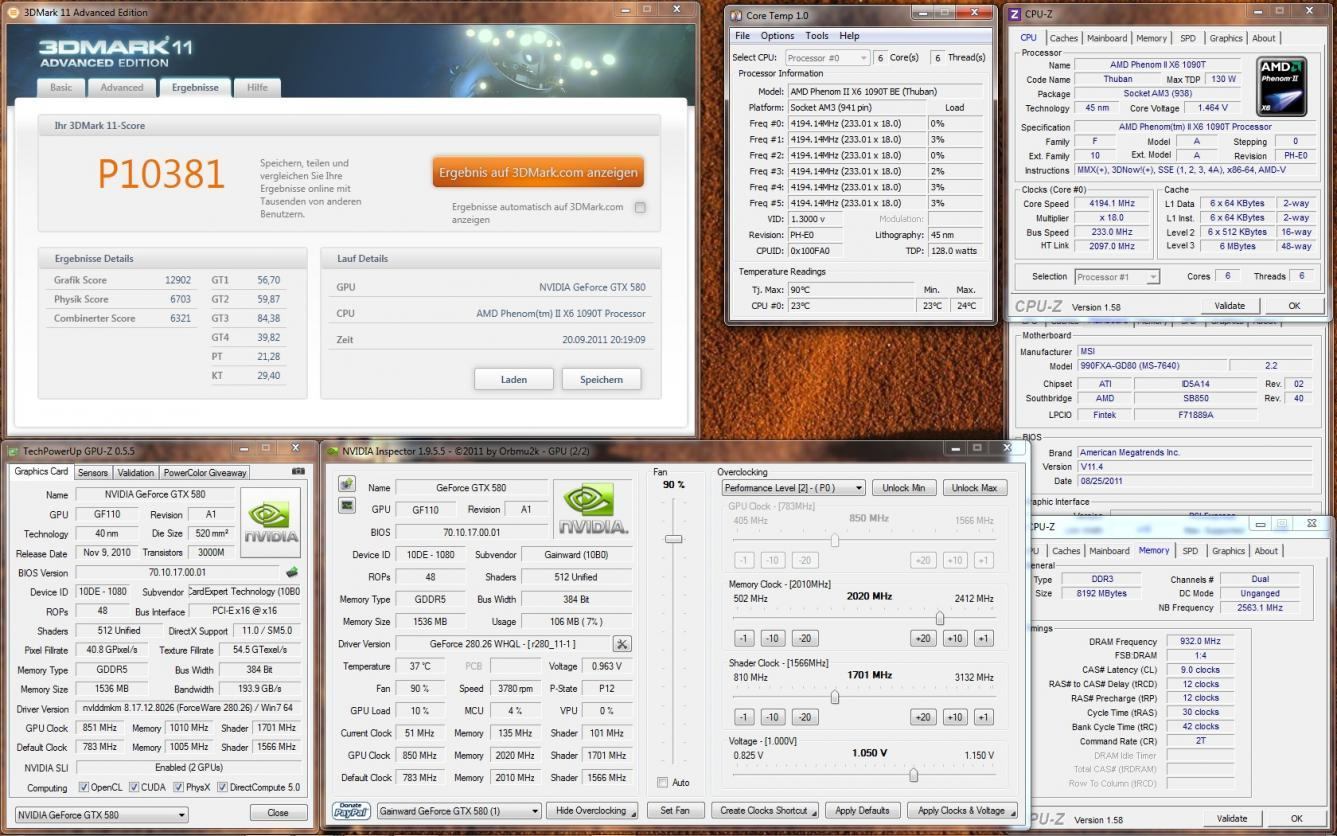This screenshot has height=836, width=1337.
Task: Open Graphics tab in CPU-Z processor window
Action: click(1226, 38)
